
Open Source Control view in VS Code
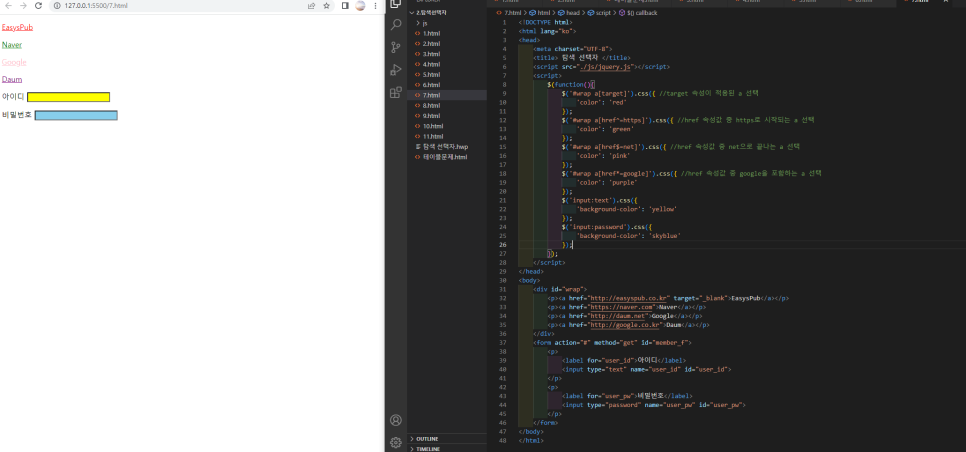click(x=396, y=47)
